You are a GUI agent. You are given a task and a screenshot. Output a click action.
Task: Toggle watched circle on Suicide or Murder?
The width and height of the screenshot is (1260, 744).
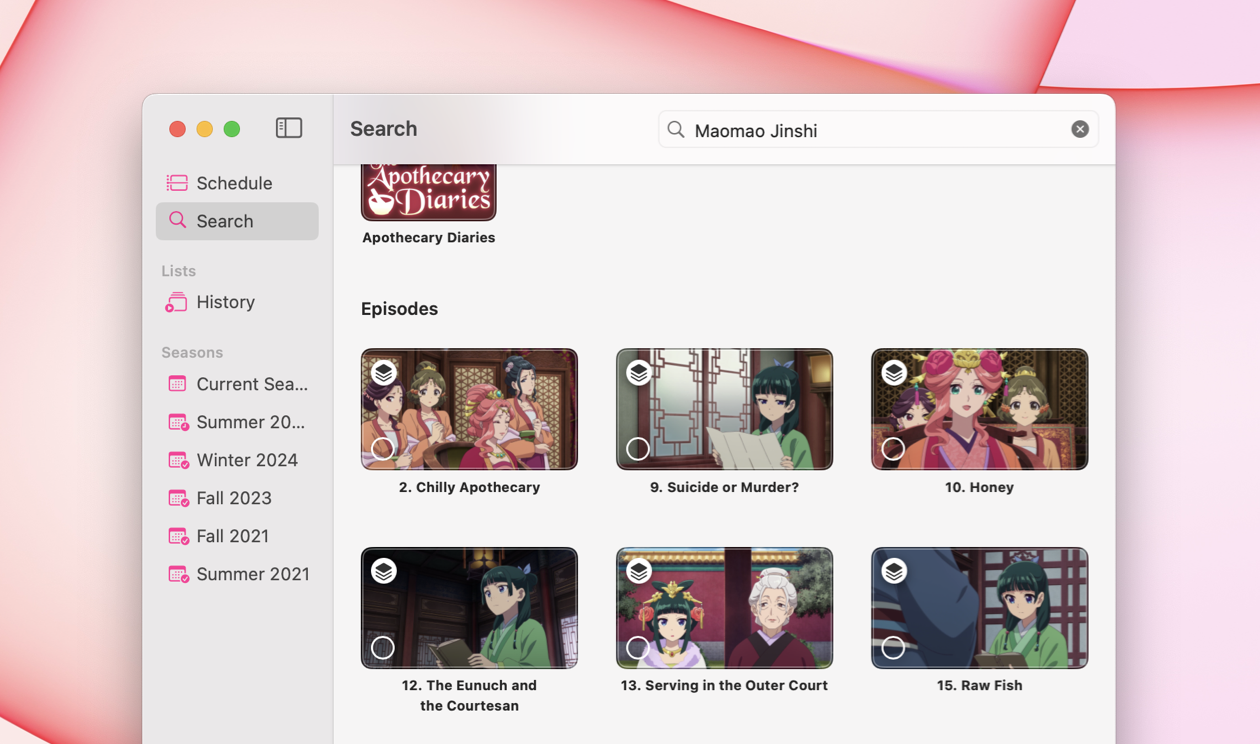coord(637,449)
